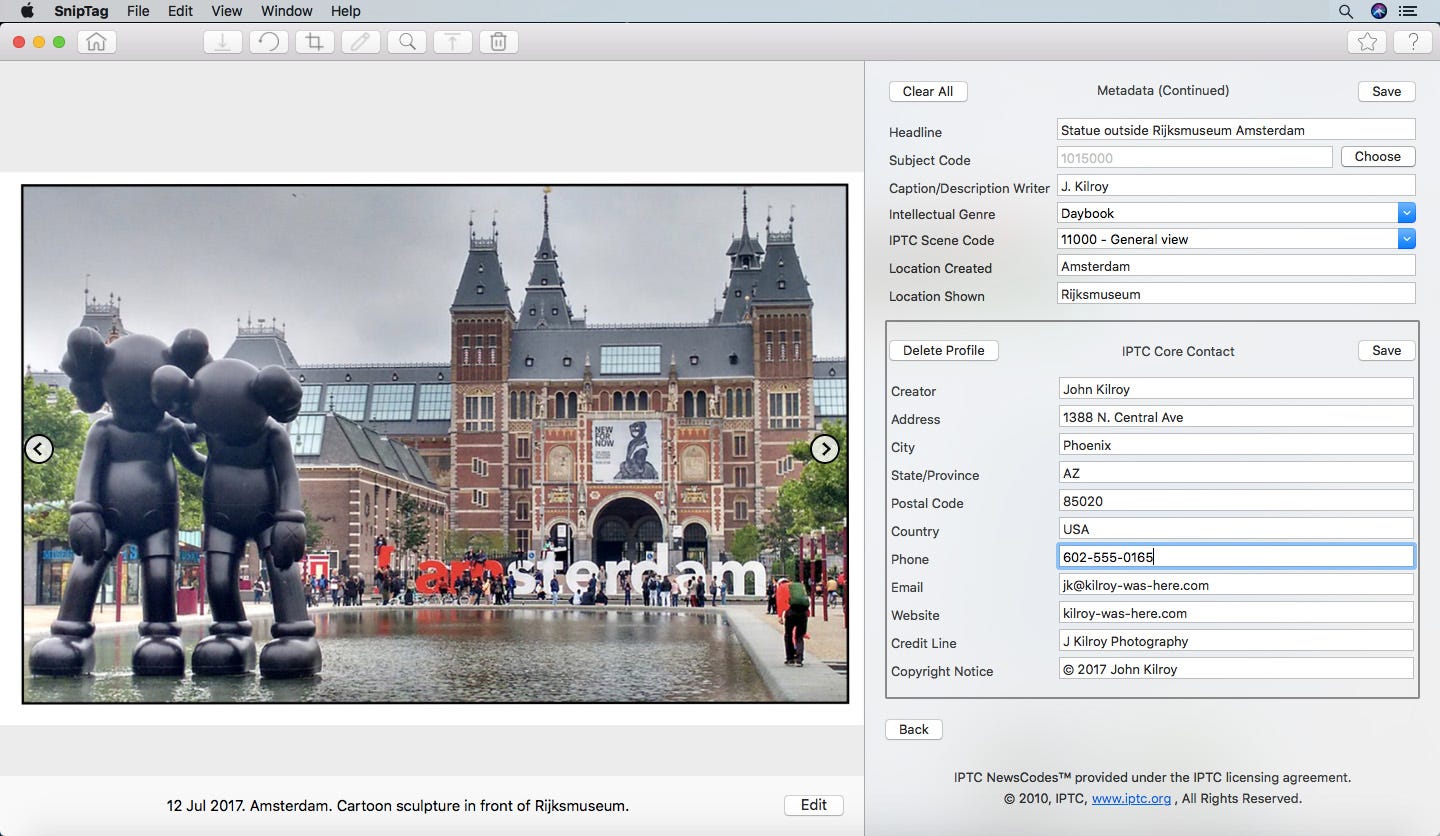
Task: Click the Creator field
Action: coord(1236,388)
